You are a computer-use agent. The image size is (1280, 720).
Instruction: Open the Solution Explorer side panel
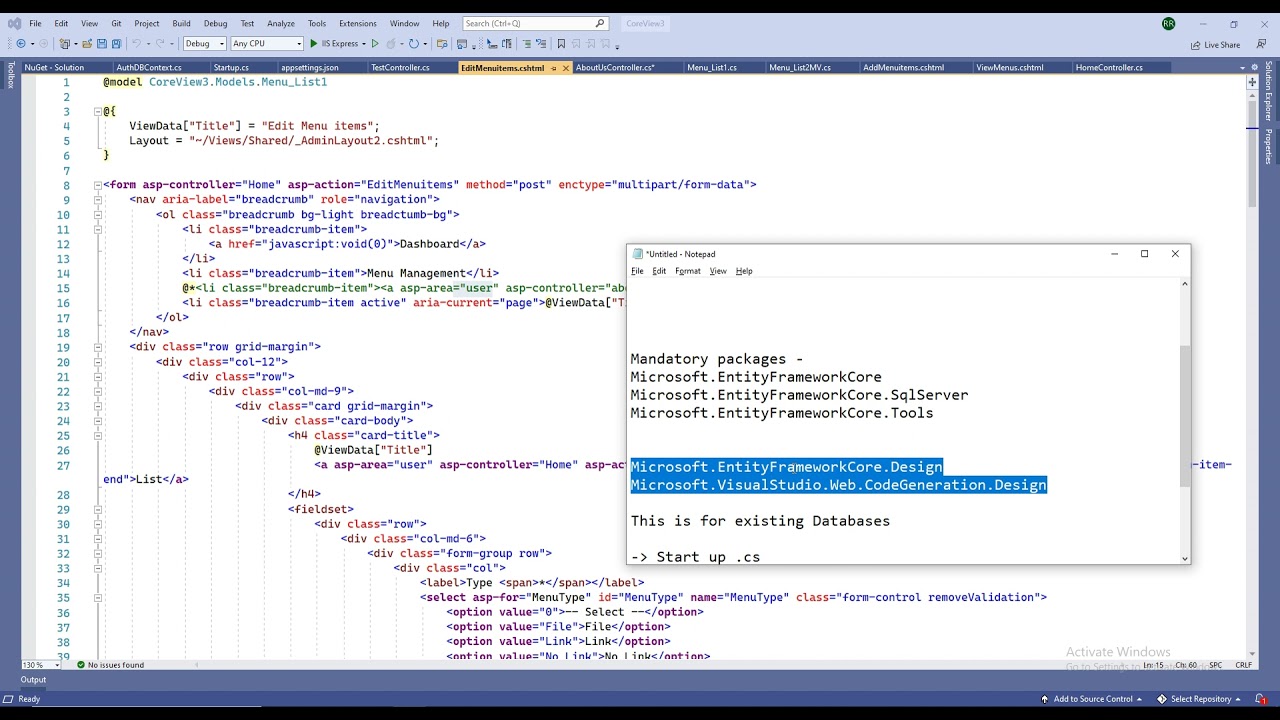(x=1269, y=92)
